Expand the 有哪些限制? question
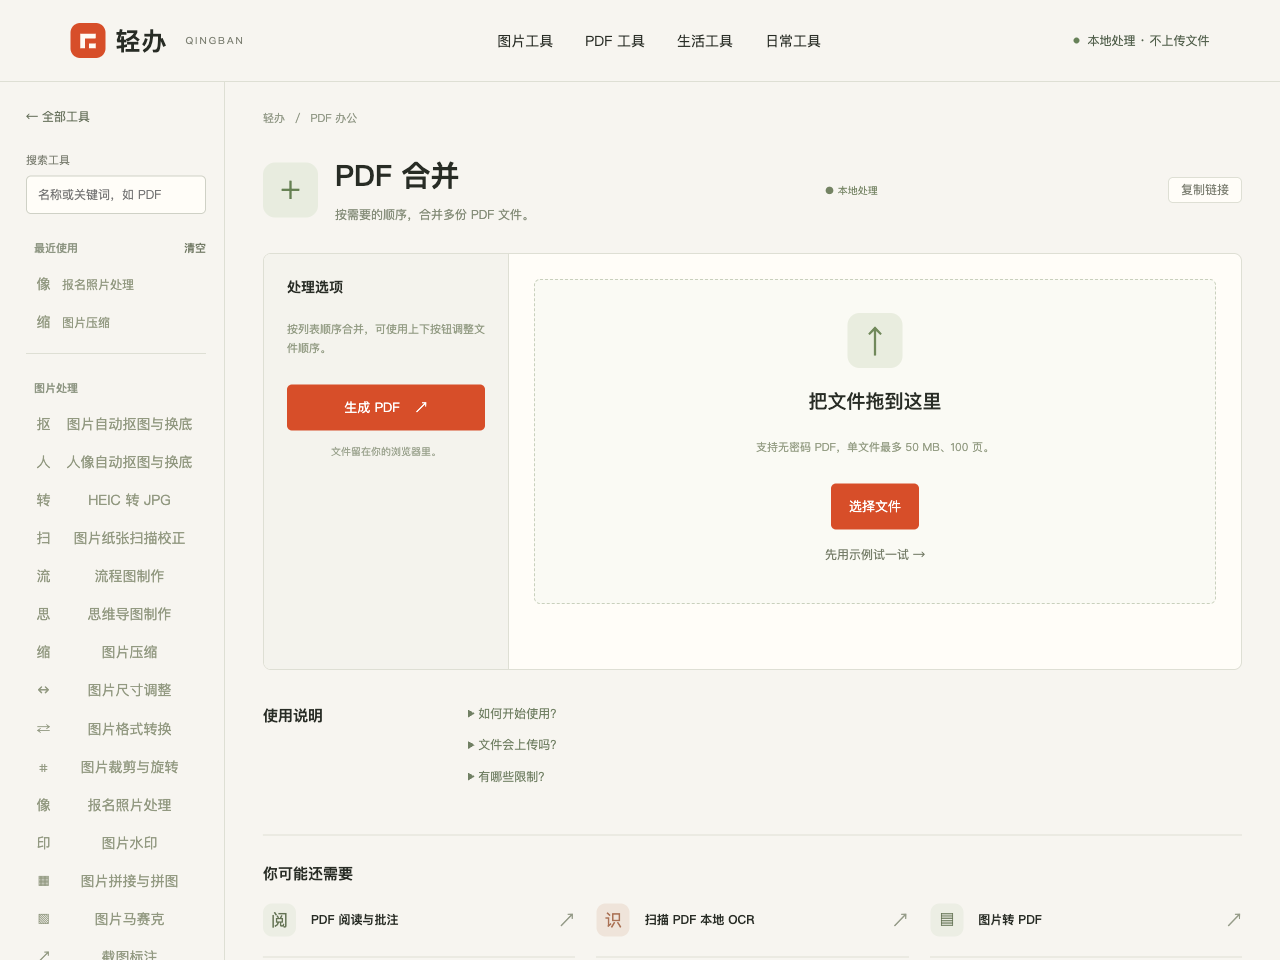The image size is (1280, 960). click(506, 777)
